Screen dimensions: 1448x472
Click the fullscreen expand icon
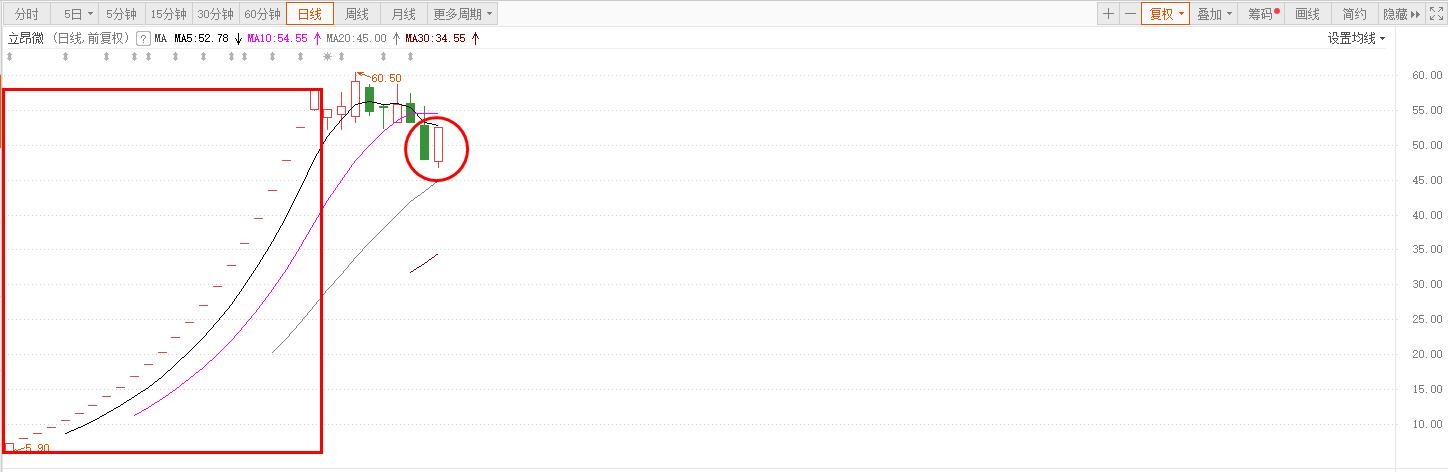tap(1439, 14)
